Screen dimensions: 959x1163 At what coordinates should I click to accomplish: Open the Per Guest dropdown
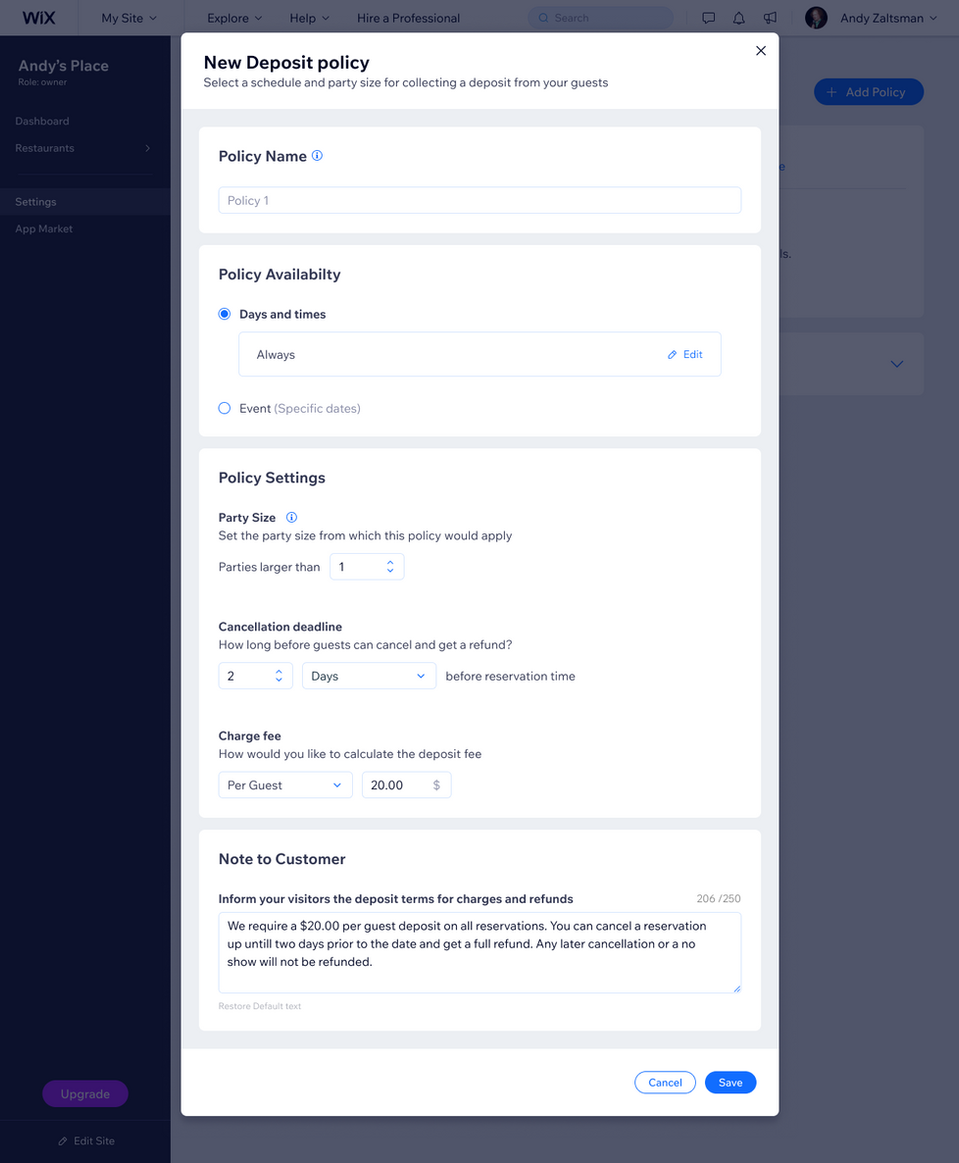click(x=285, y=785)
